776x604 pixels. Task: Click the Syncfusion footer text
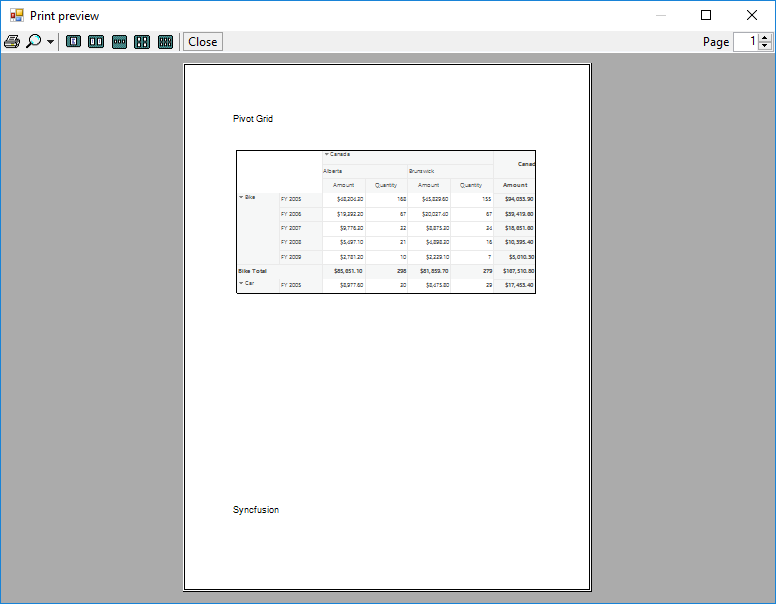click(x=256, y=510)
